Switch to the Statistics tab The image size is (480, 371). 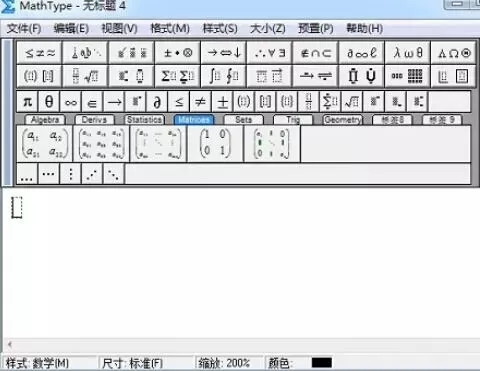pos(144,119)
